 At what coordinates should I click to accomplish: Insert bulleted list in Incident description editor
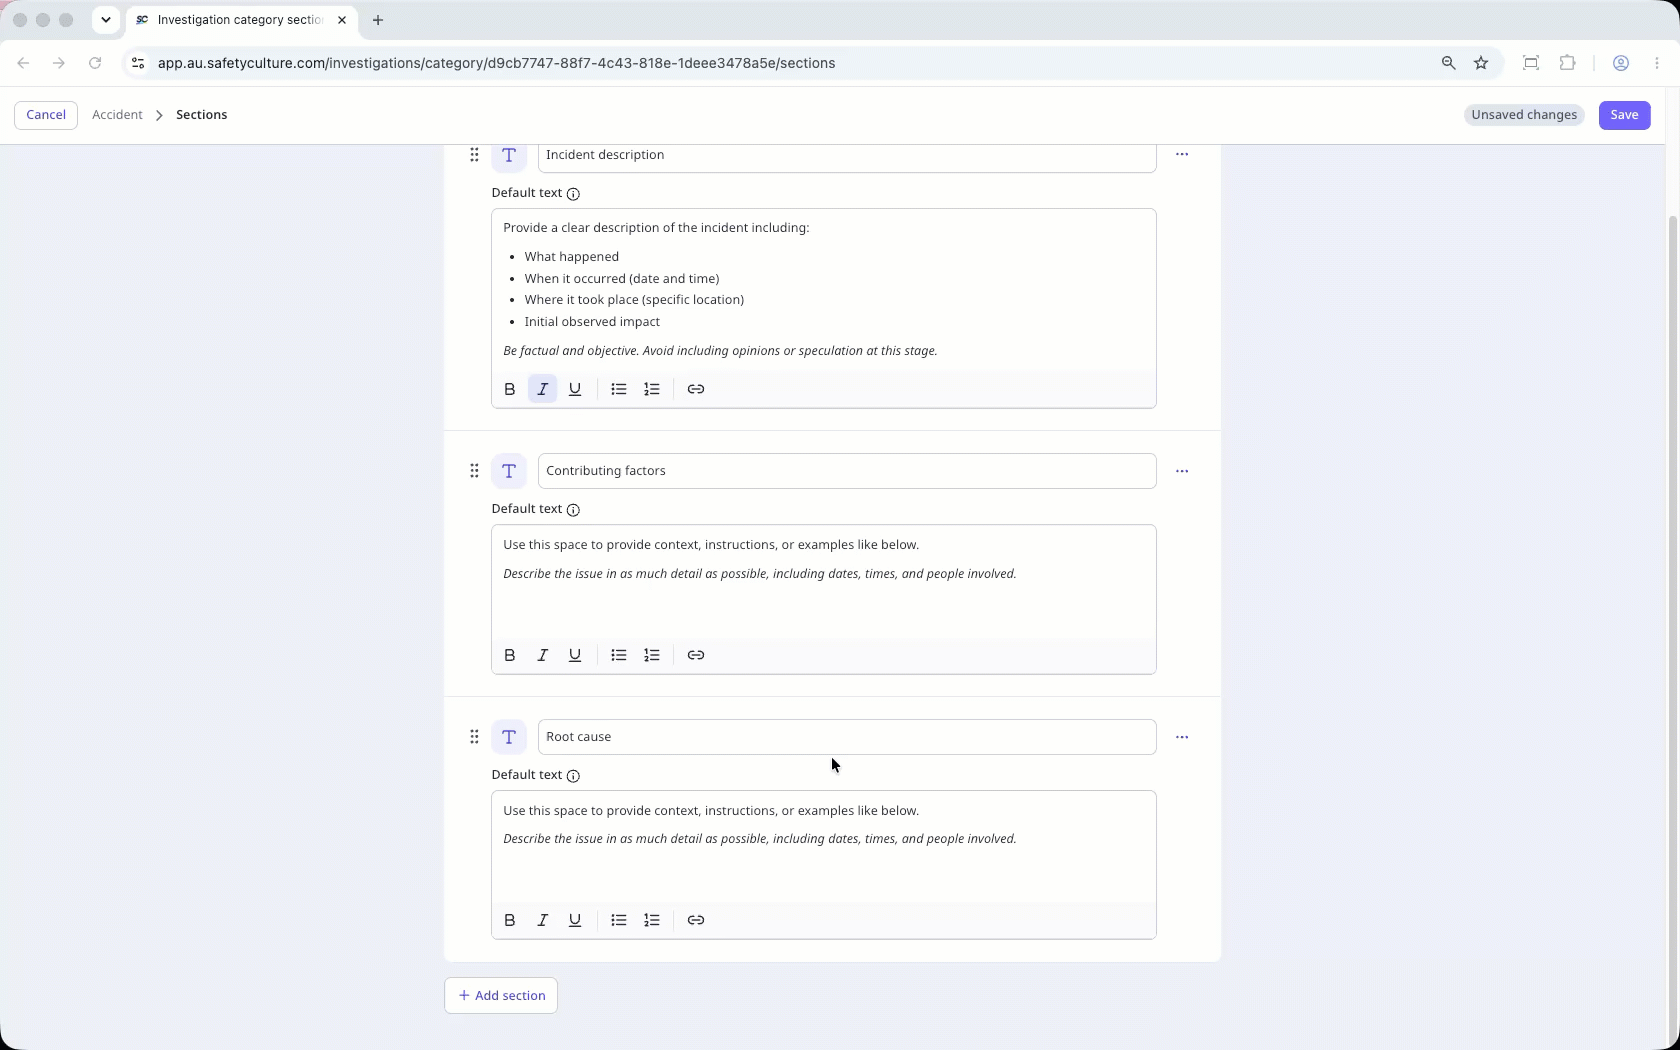[x=619, y=389]
